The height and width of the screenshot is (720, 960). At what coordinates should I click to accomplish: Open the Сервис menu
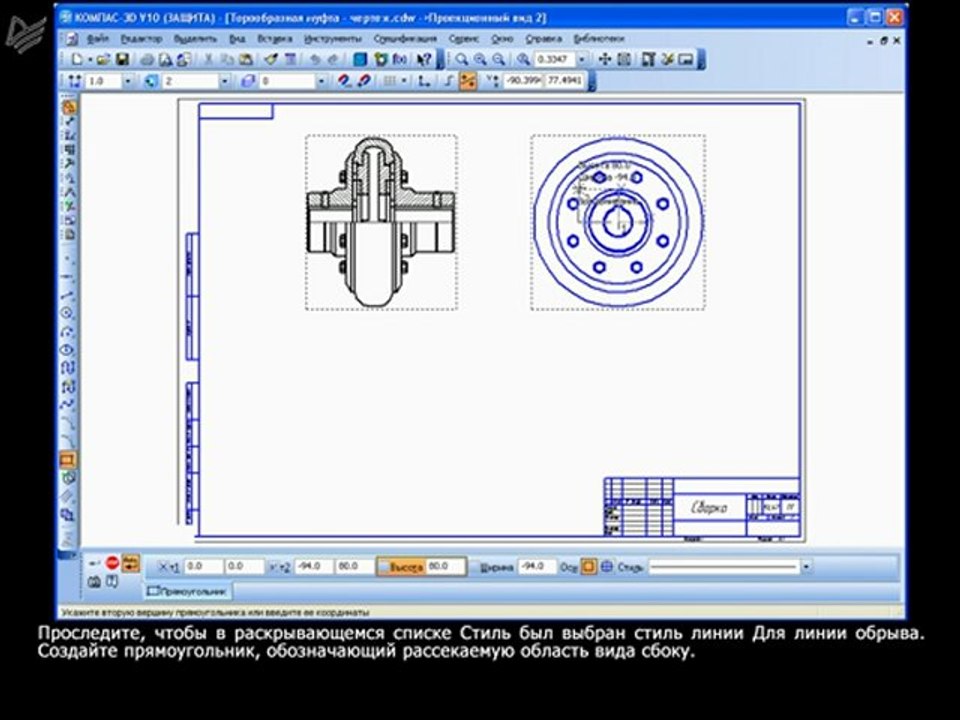point(463,39)
